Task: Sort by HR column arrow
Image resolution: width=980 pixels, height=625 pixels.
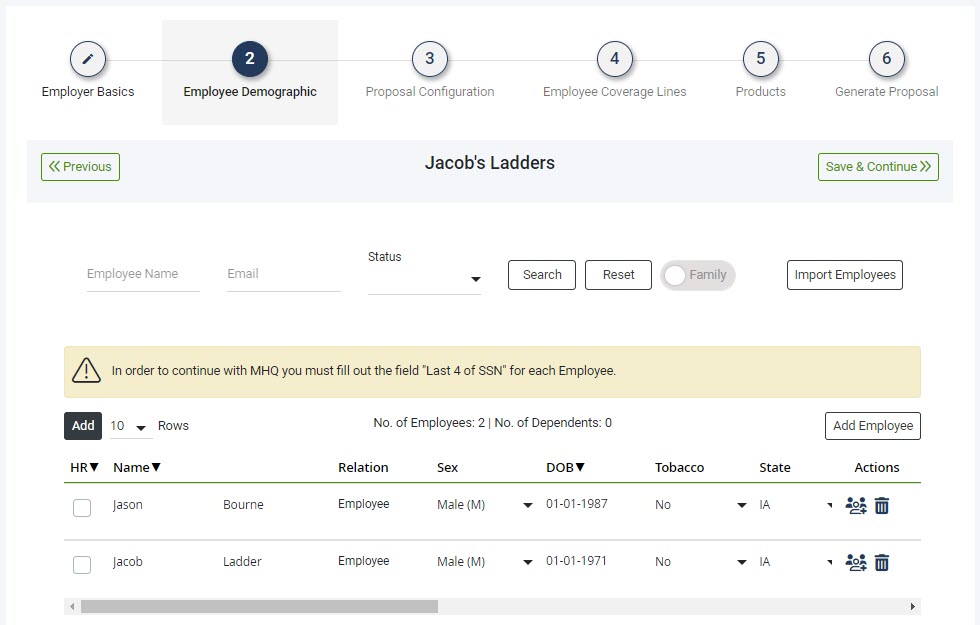Action: (94, 467)
